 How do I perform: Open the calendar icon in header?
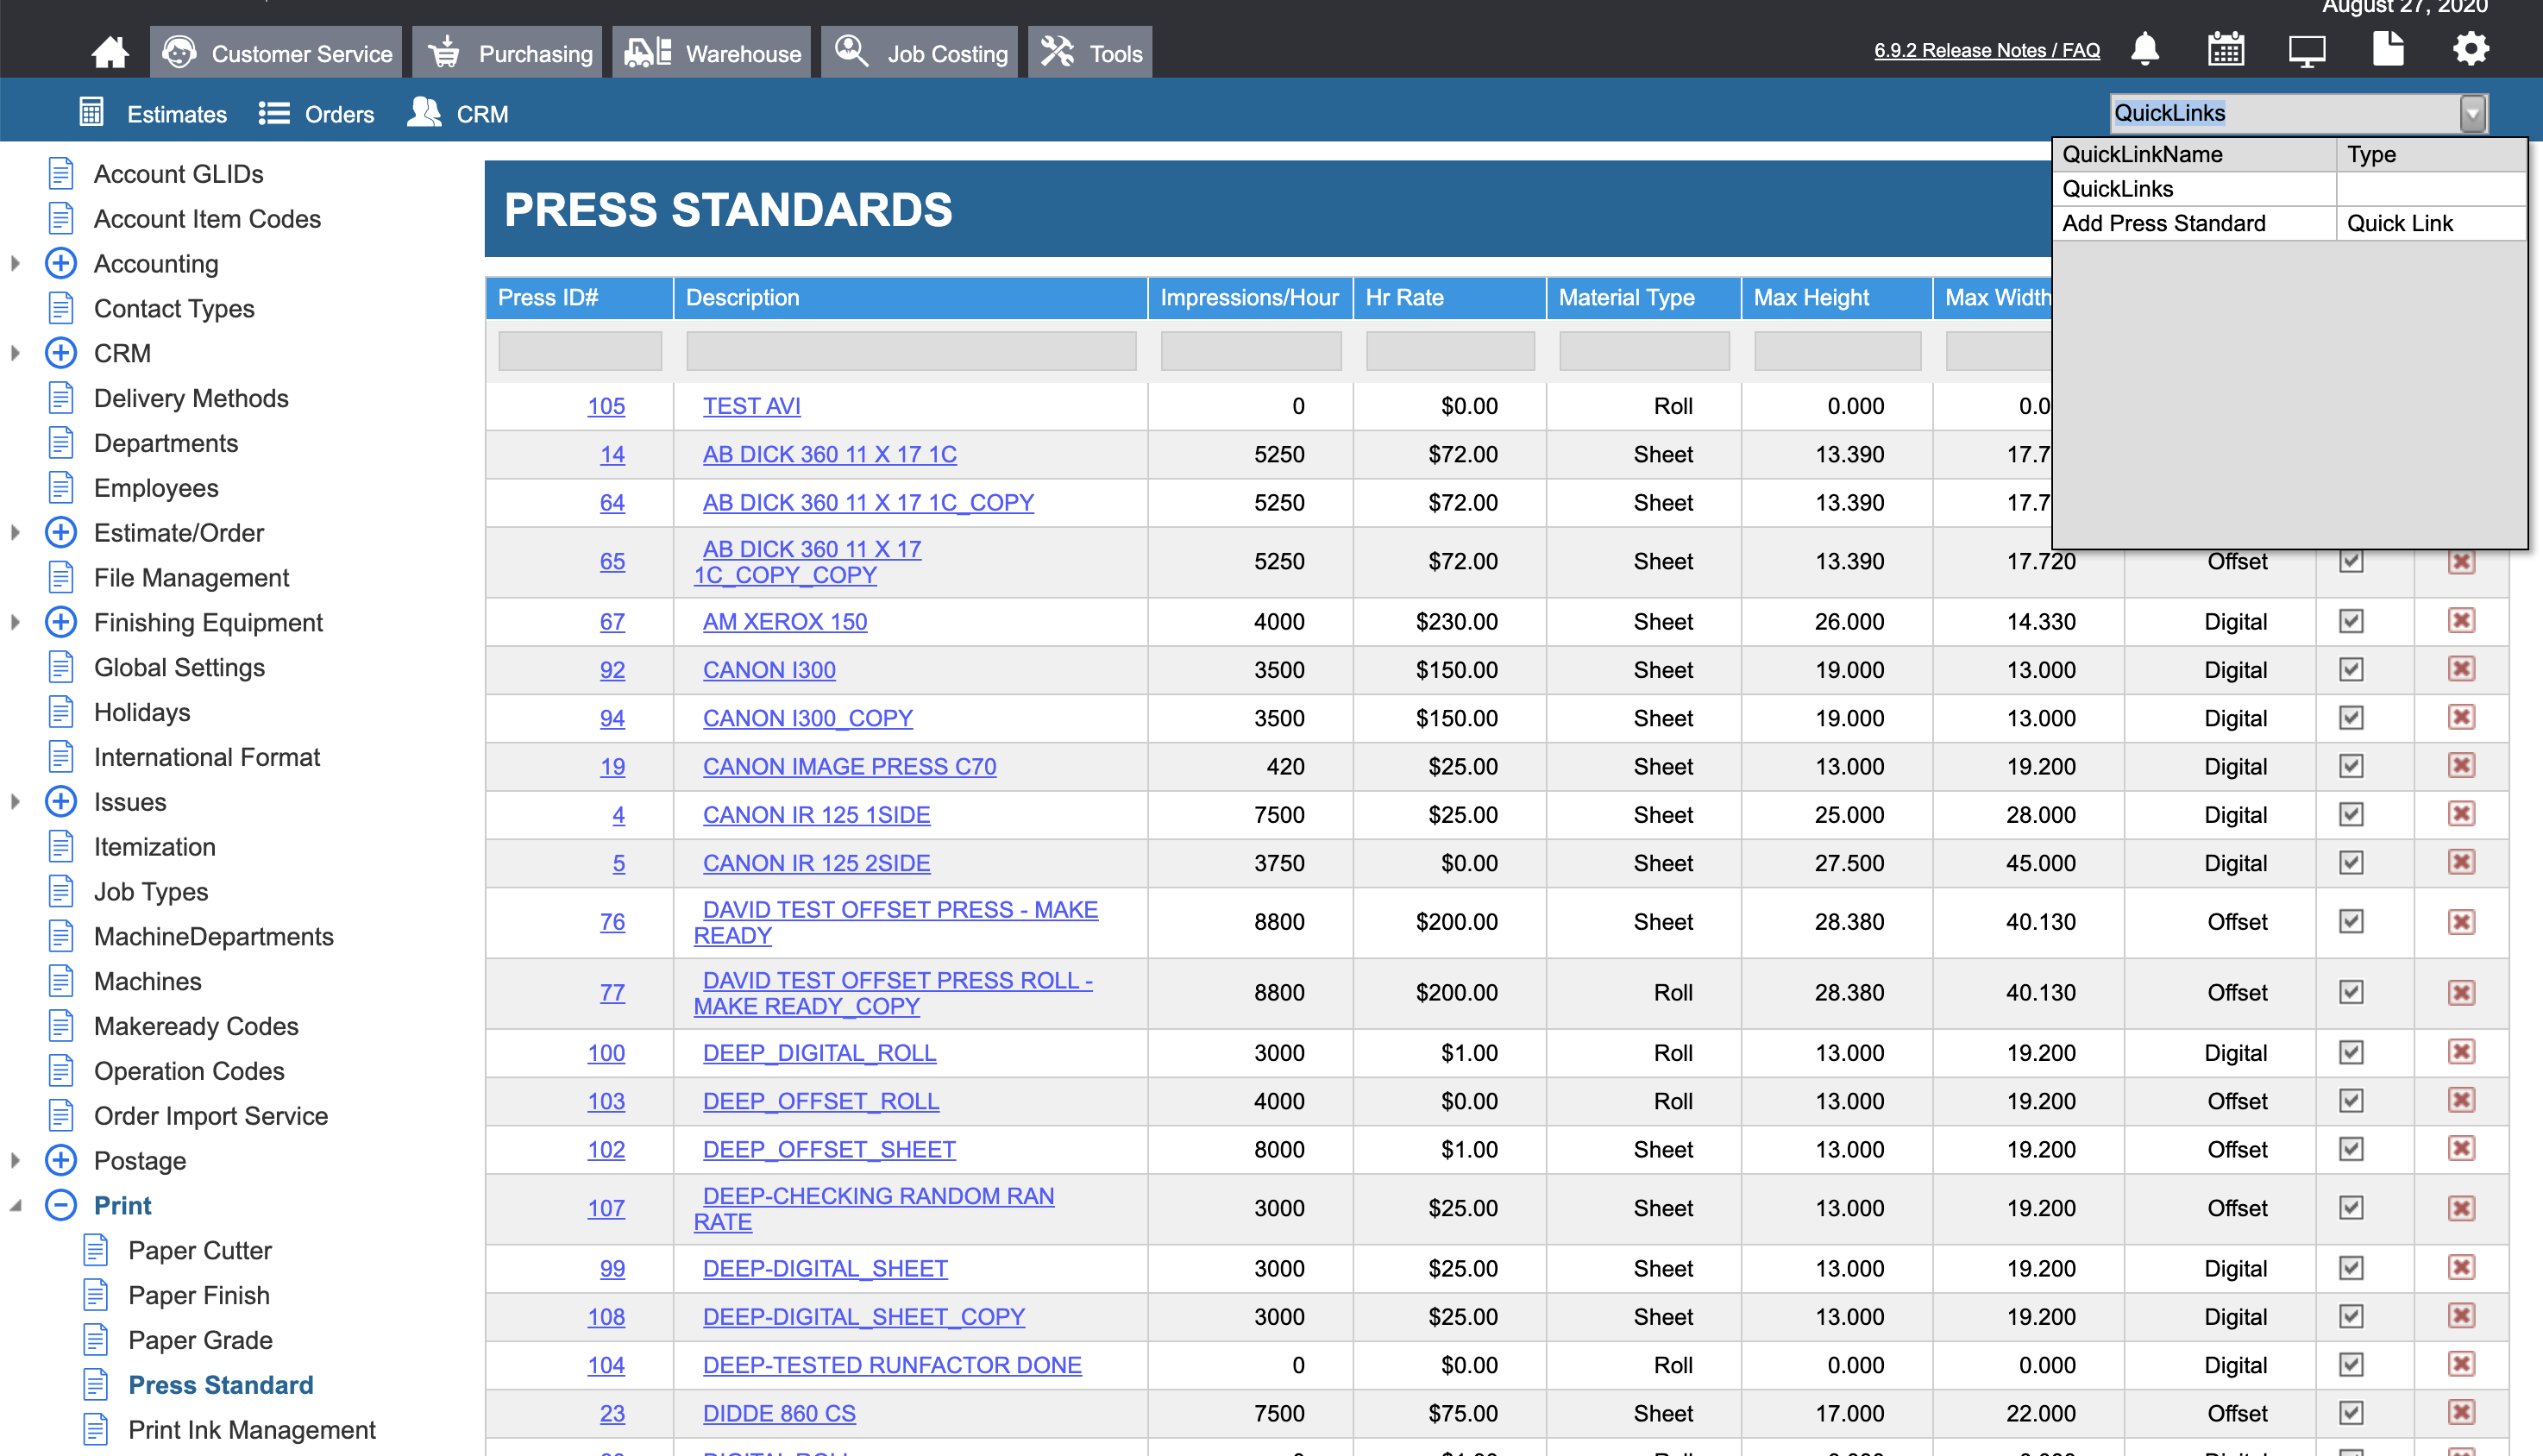pos(2226,50)
